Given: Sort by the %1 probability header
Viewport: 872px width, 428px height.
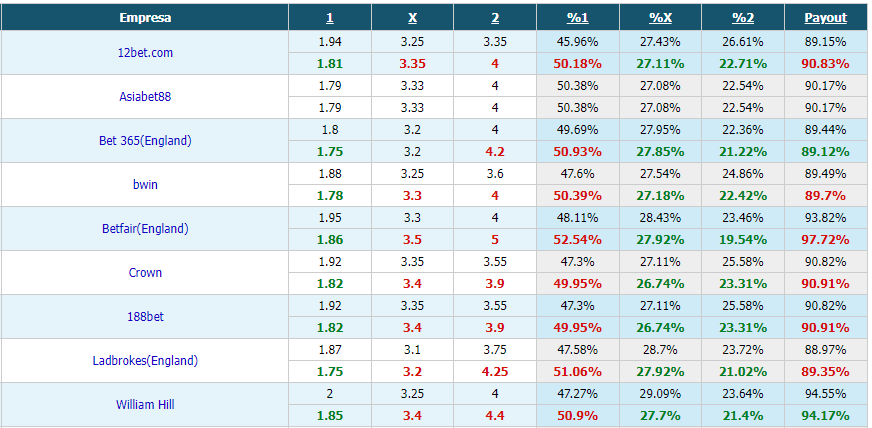Looking at the screenshot, I should click(x=578, y=18).
